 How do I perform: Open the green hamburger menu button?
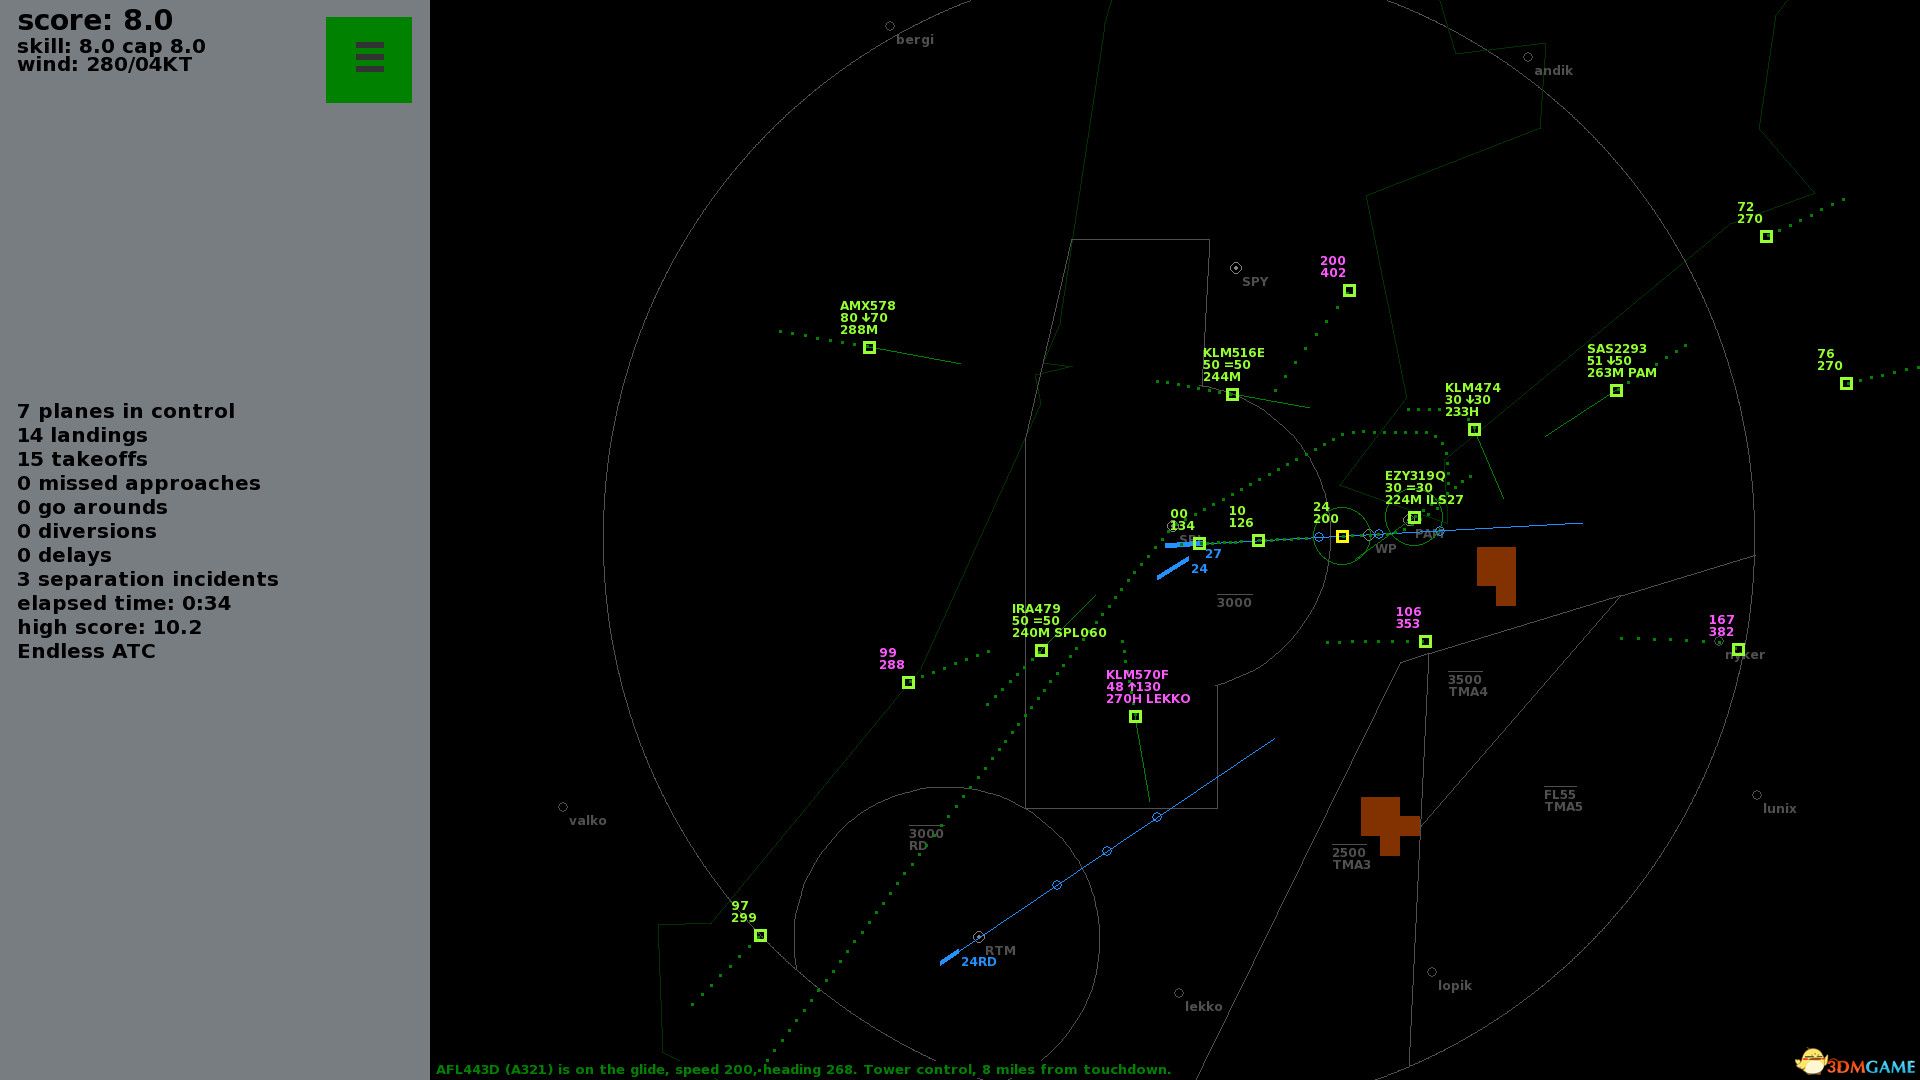click(368, 59)
